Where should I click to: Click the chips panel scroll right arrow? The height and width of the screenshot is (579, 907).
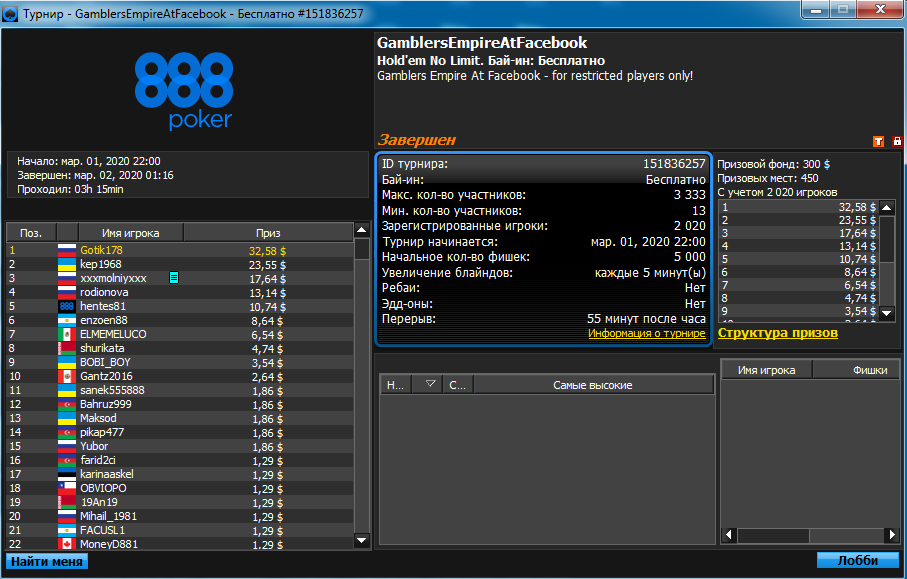pos(892,536)
